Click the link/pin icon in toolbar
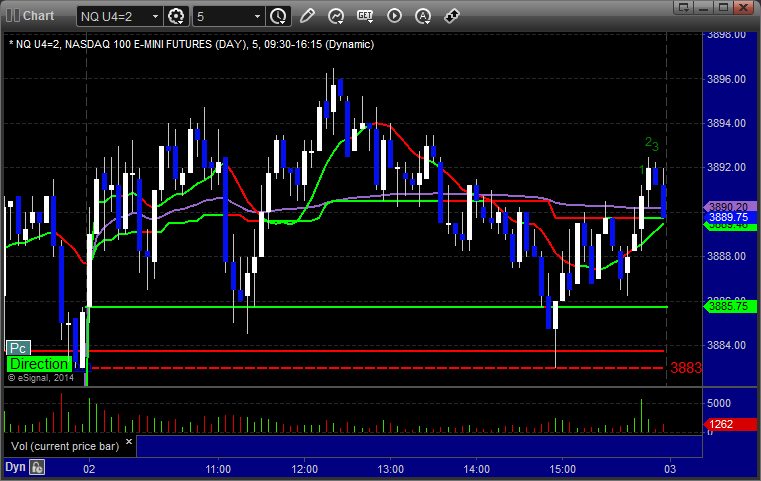The image size is (761, 481). click(451, 16)
